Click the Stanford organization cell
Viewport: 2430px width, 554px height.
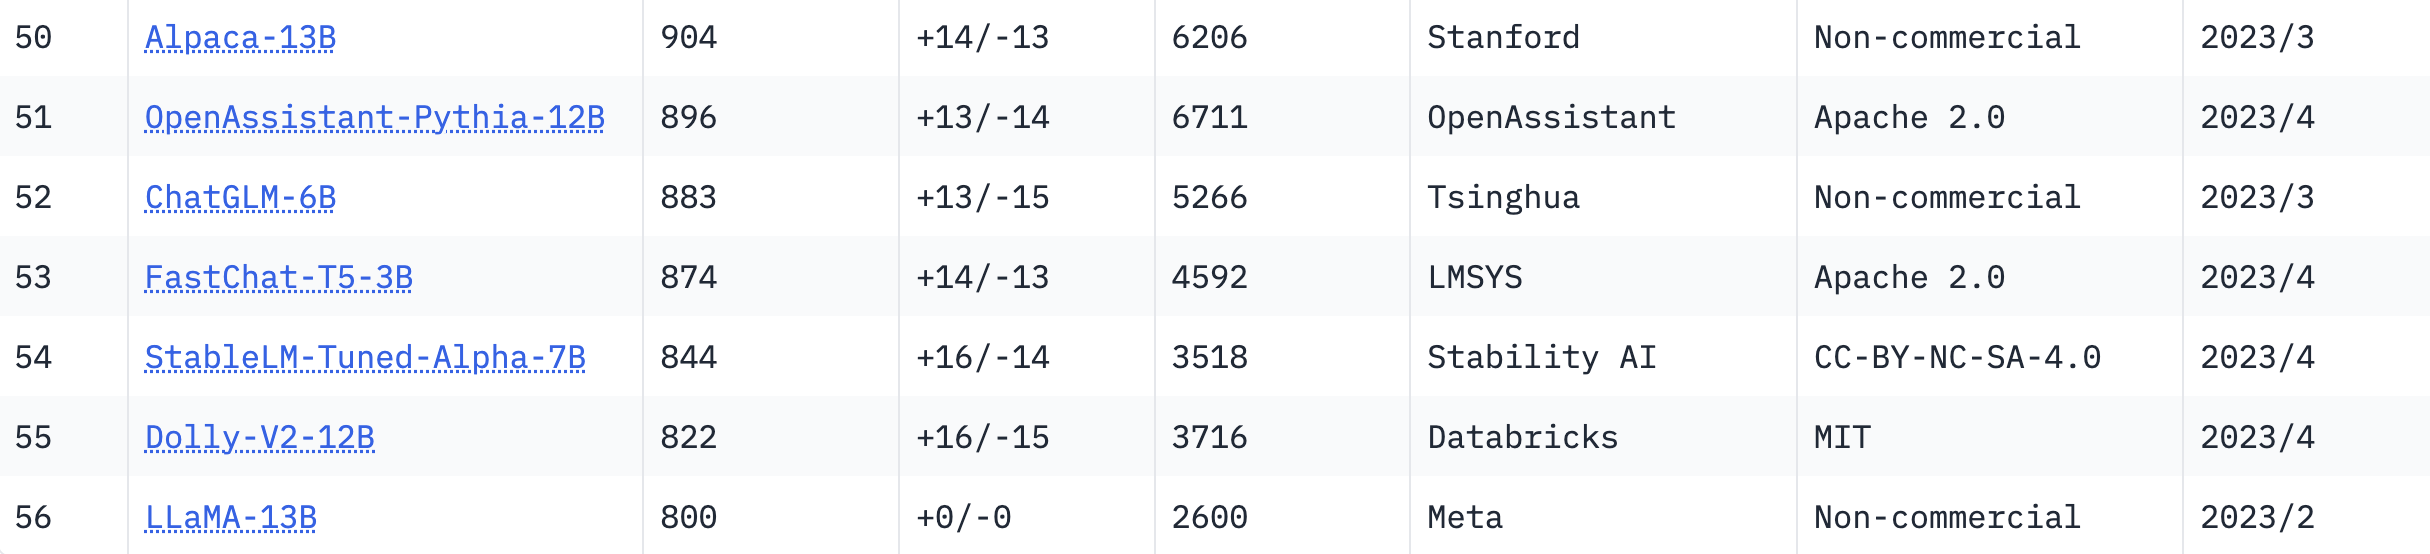[1503, 38]
